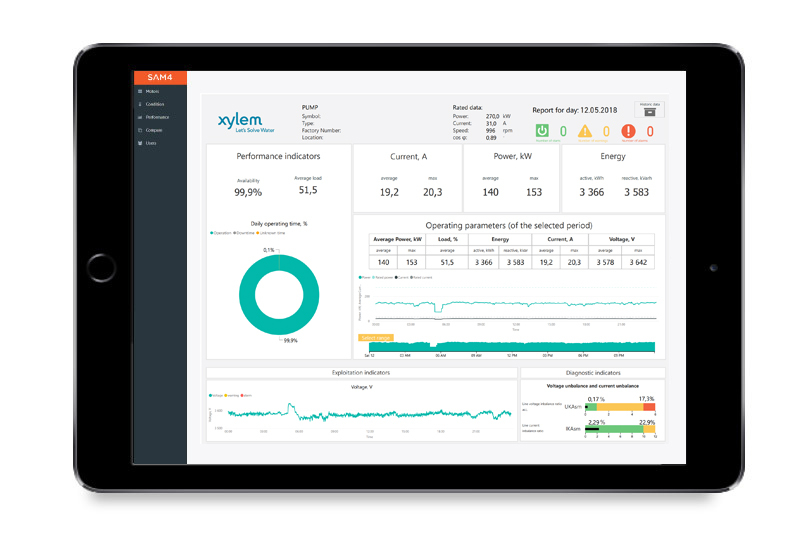Click the Condition icon in the sidebar
Screen dimensions: 806x536
[x=140, y=104]
